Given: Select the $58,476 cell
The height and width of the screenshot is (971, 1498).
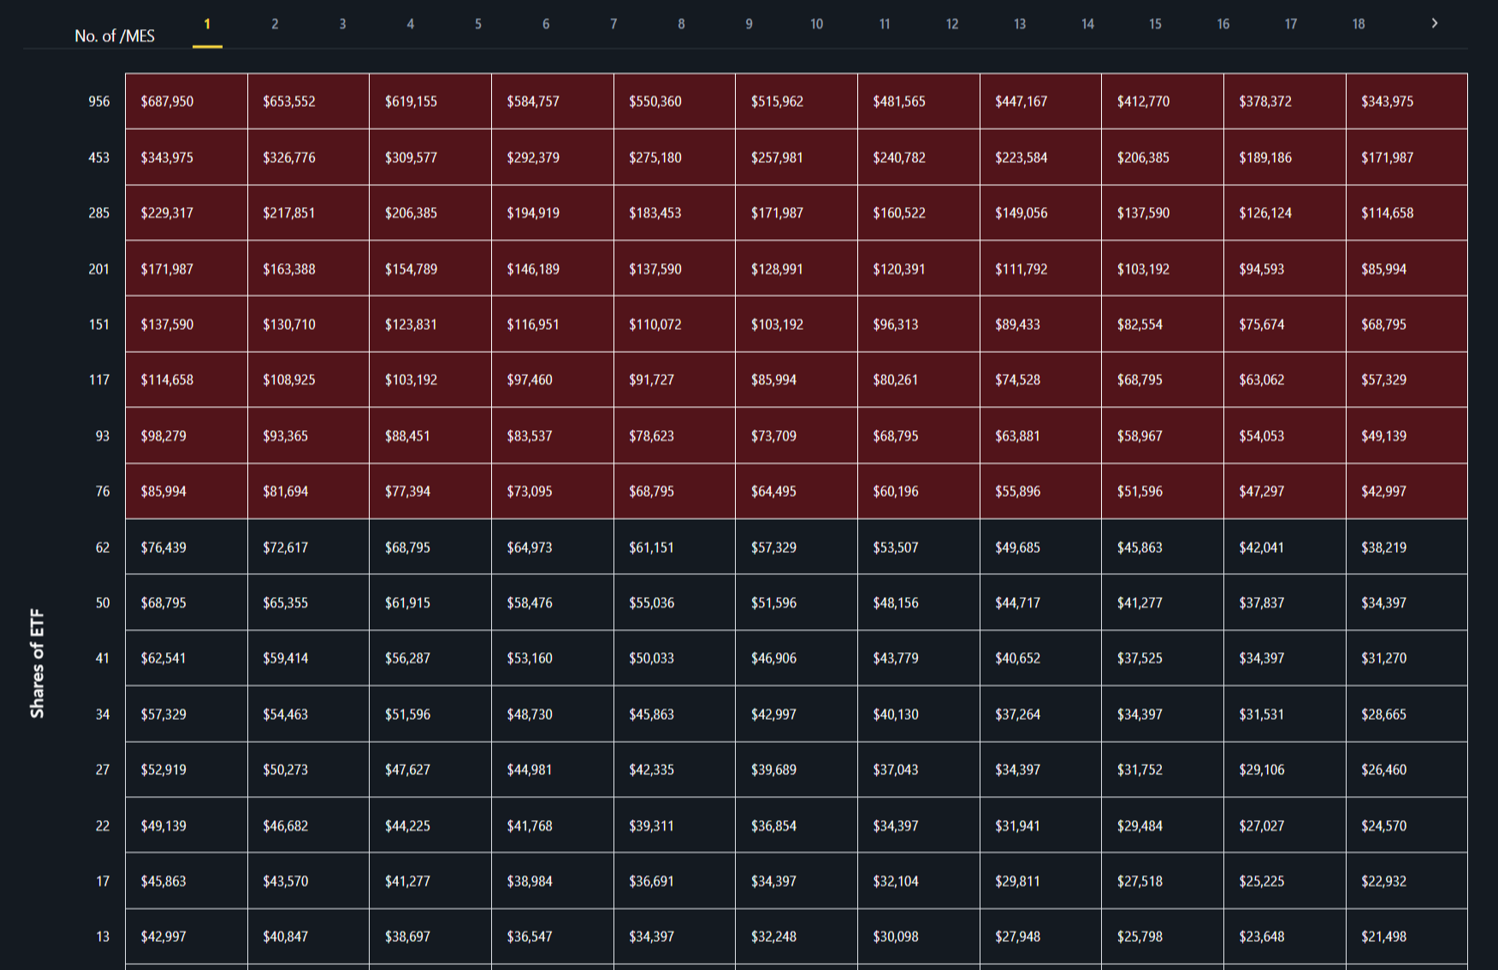Looking at the screenshot, I should [552, 603].
